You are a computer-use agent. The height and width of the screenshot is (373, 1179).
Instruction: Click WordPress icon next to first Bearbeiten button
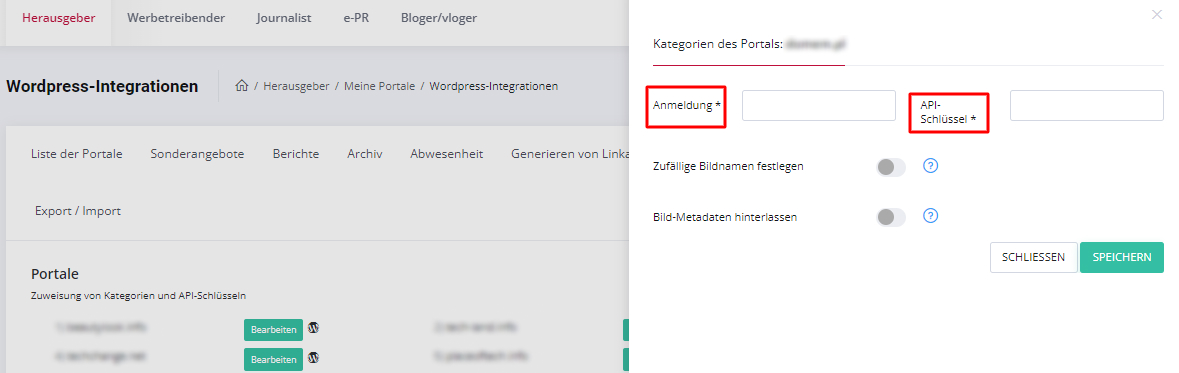tap(314, 328)
